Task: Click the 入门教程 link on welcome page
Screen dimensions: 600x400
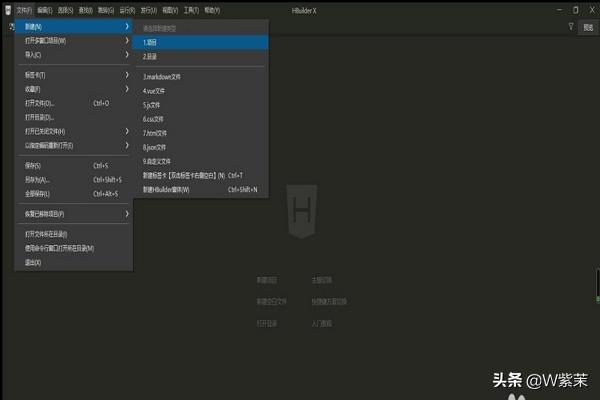Action: click(x=322, y=324)
